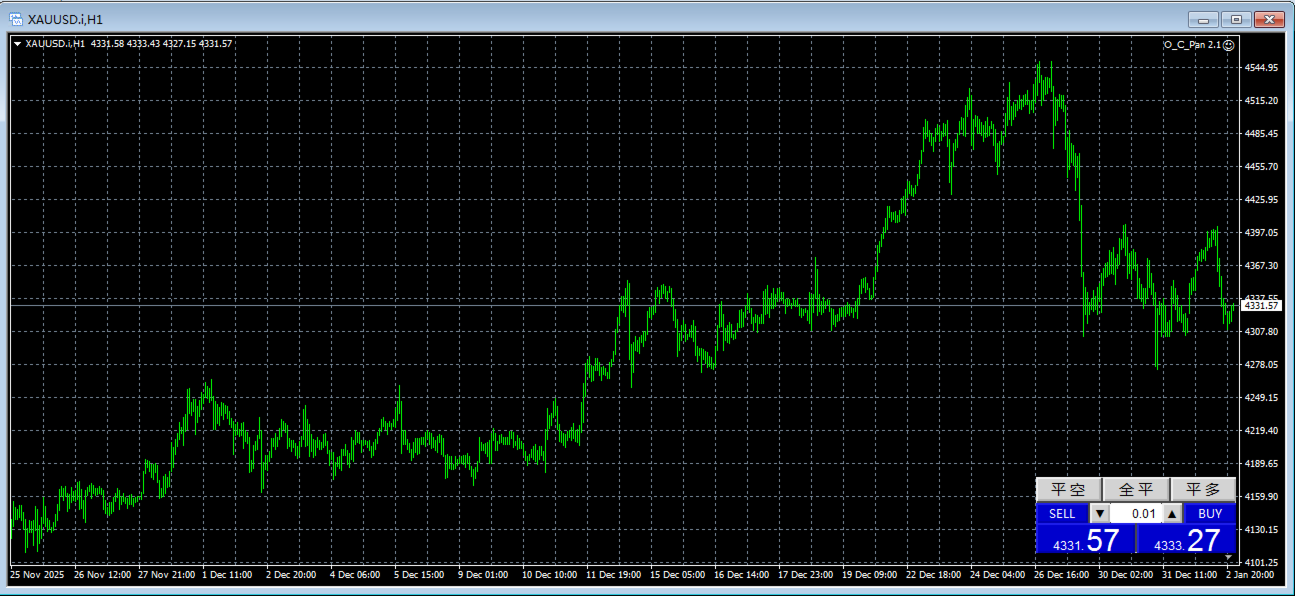The height and width of the screenshot is (596, 1295).
Task: Minimize the XAUUSD.i,H1 chart window
Action: [1203, 19]
